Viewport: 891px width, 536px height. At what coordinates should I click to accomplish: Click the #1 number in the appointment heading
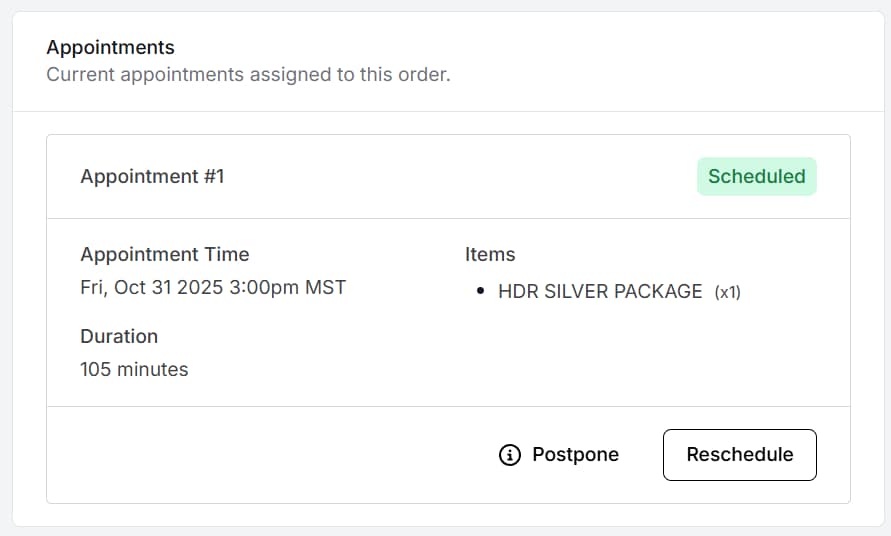tap(213, 177)
